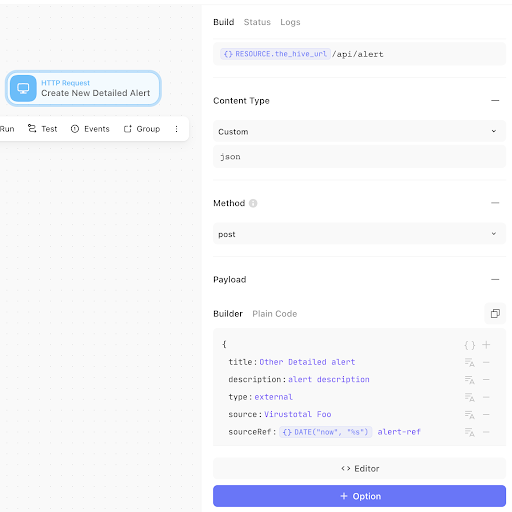Screen dimensions: 512x512
Task: Click the copy payload icon next to Builder
Action: pos(495,314)
